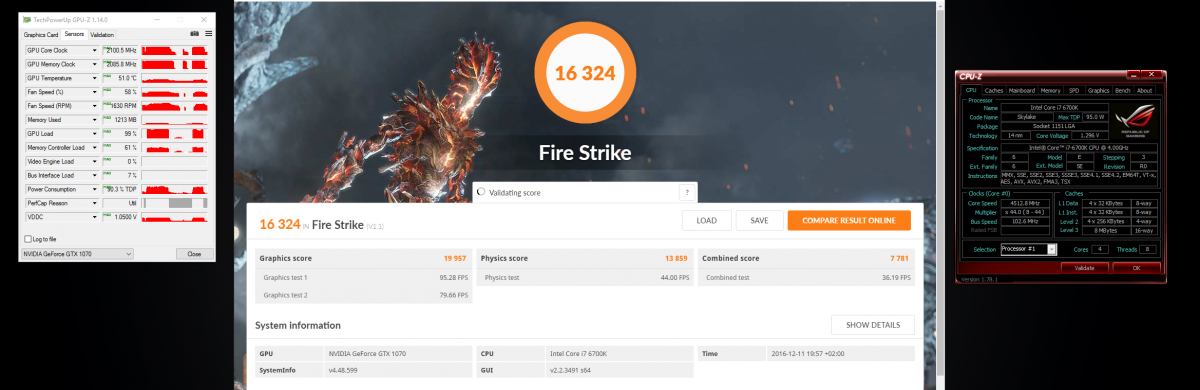Image resolution: width=1200 pixels, height=390 pixels.
Task: Open the Validation tab in GPU-Z
Action: pos(102,35)
